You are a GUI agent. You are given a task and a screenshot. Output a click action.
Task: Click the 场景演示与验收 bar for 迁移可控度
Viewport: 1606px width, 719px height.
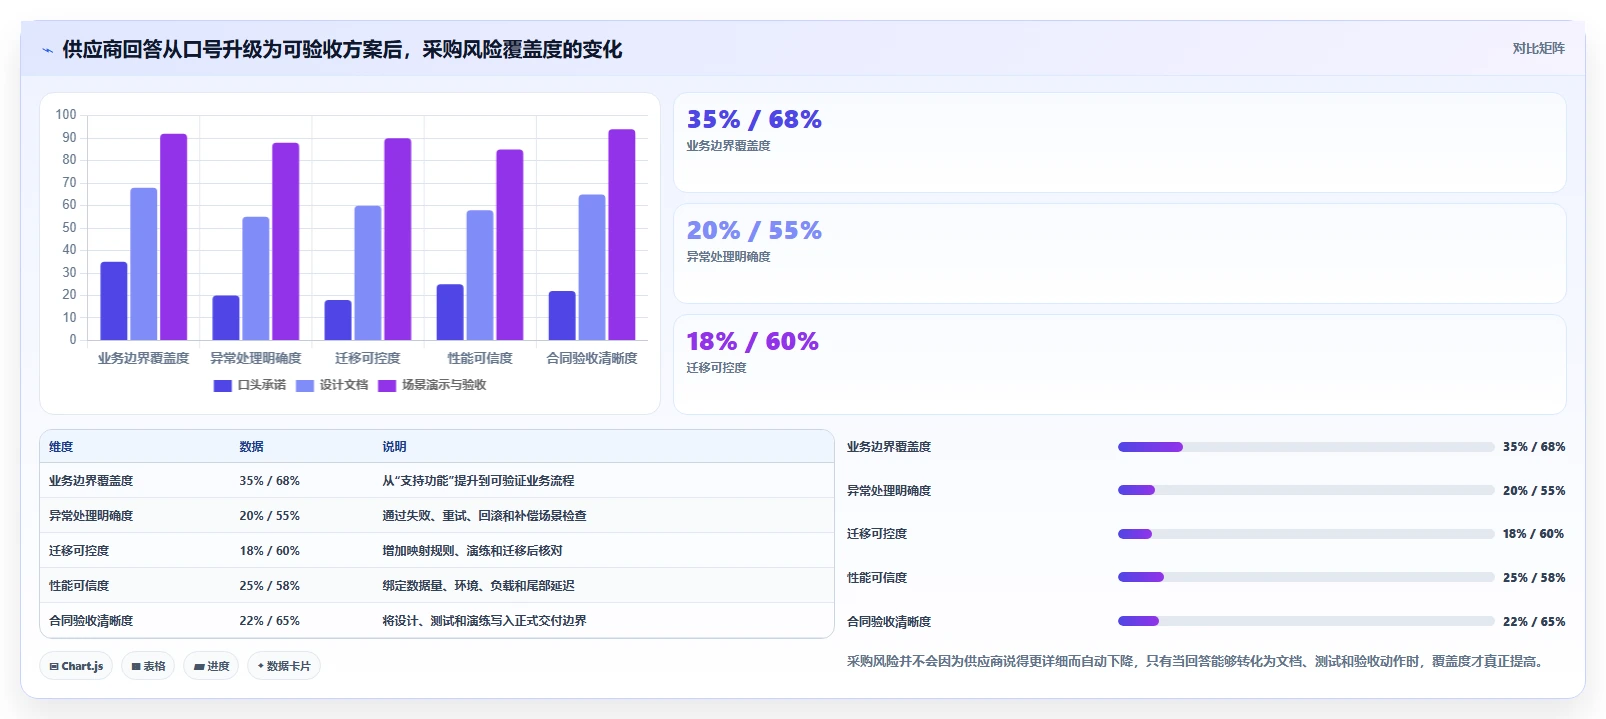(398, 239)
